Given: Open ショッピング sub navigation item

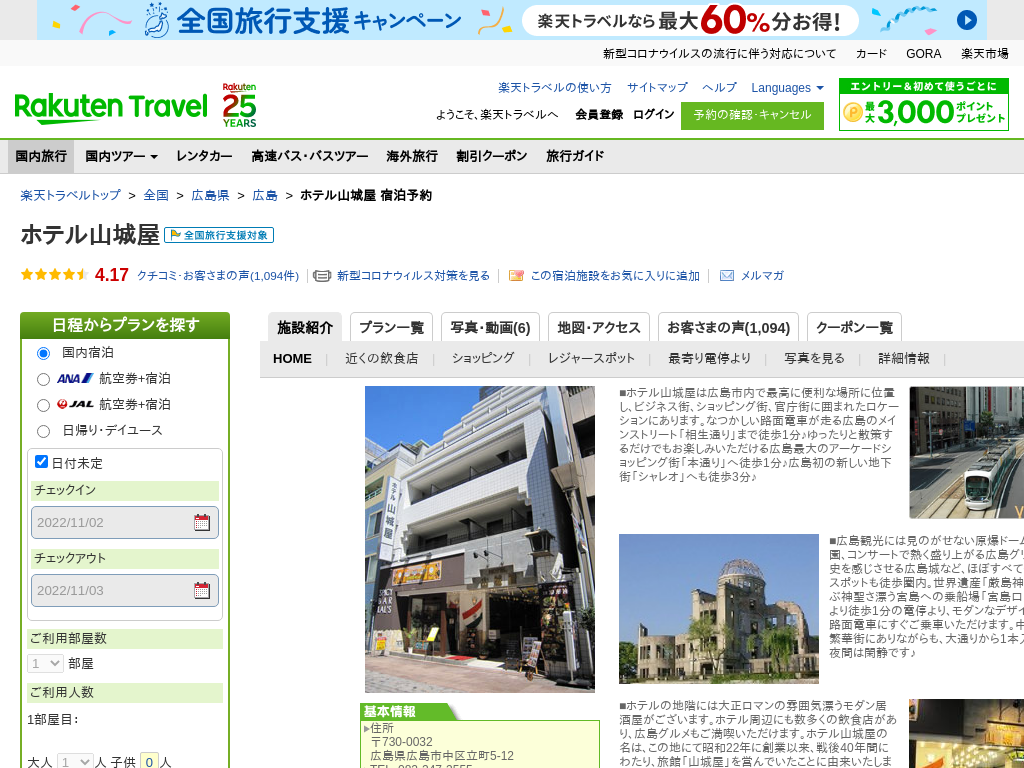Looking at the screenshot, I should (483, 359).
